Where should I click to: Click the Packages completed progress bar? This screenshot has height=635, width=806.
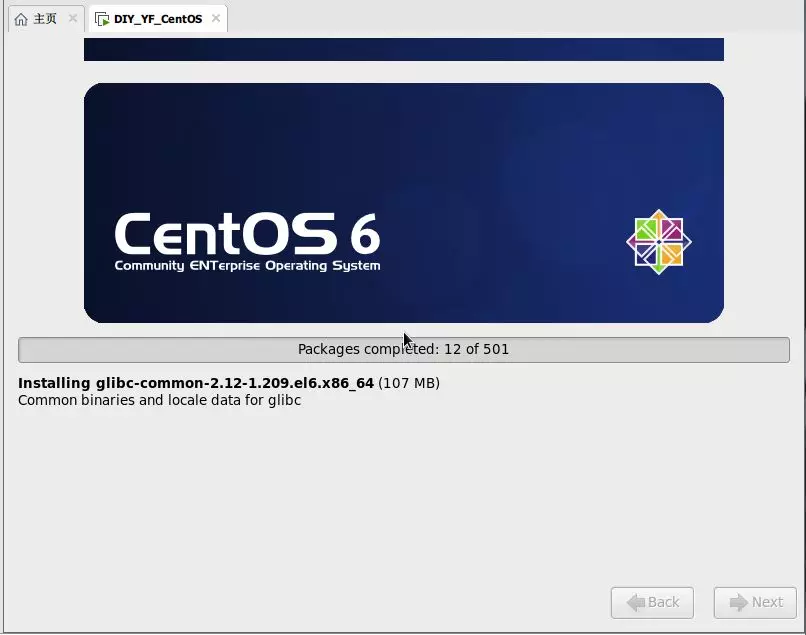click(x=404, y=350)
